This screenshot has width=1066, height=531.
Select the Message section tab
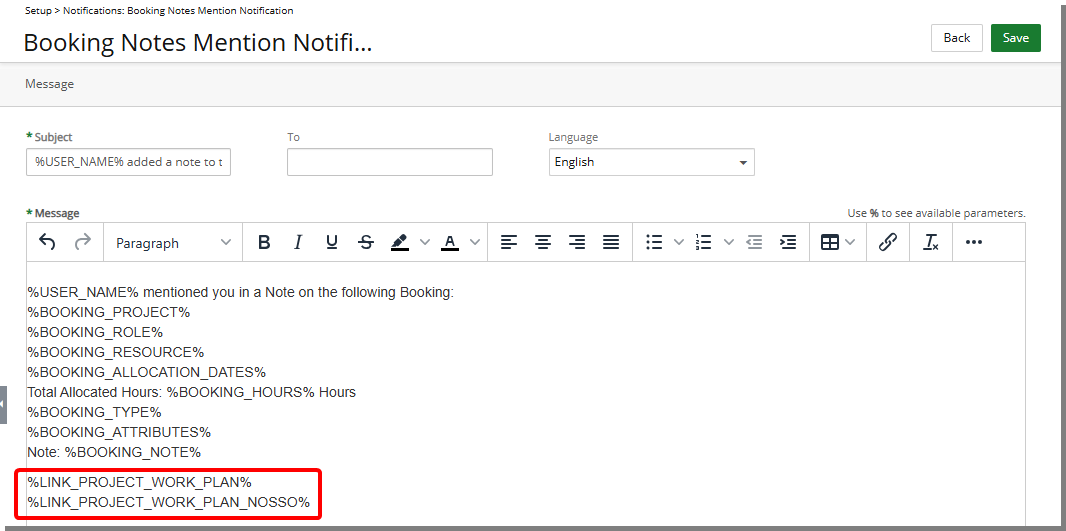[x=50, y=84]
